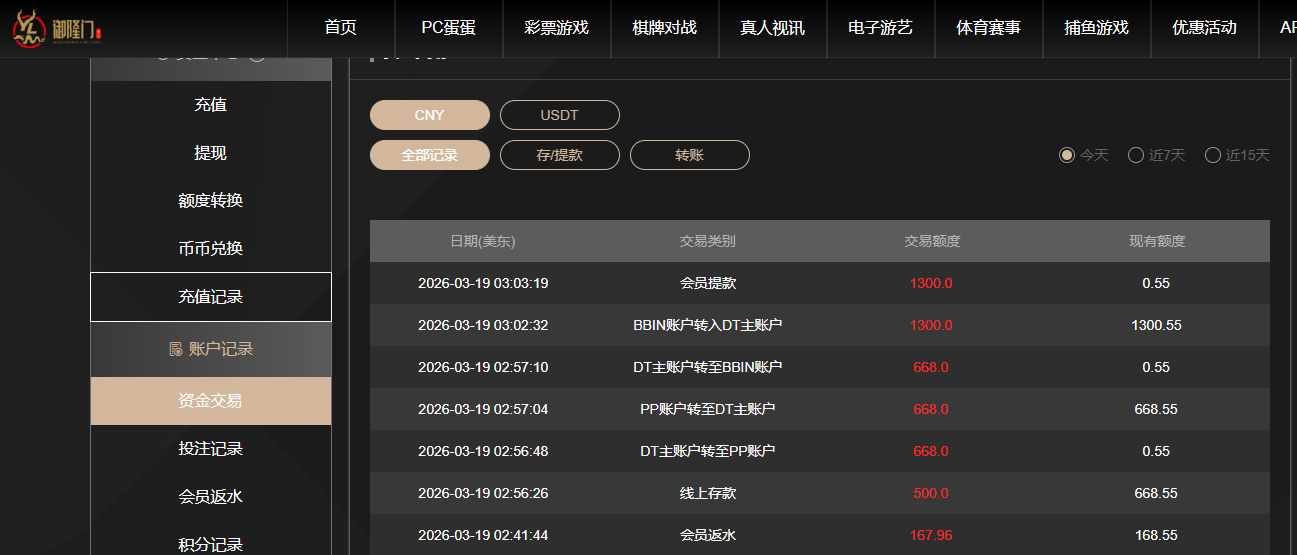Open 充值记录 in the sidebar
The image size is (1297, 555).
[211, 297]
